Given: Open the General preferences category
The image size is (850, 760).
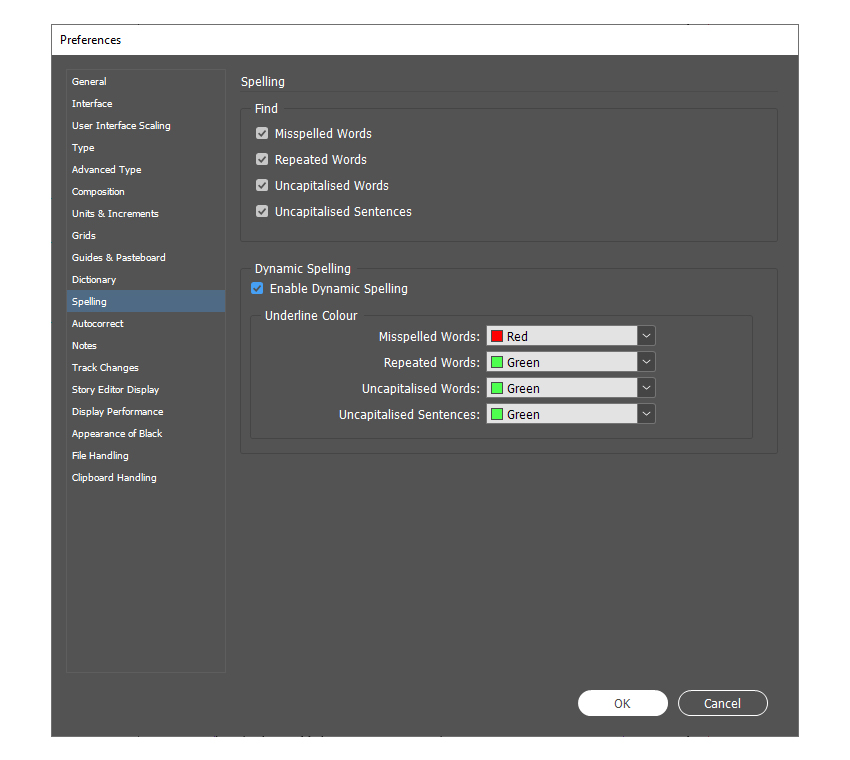Looking at the screenshot, I should tap(146, 81).
